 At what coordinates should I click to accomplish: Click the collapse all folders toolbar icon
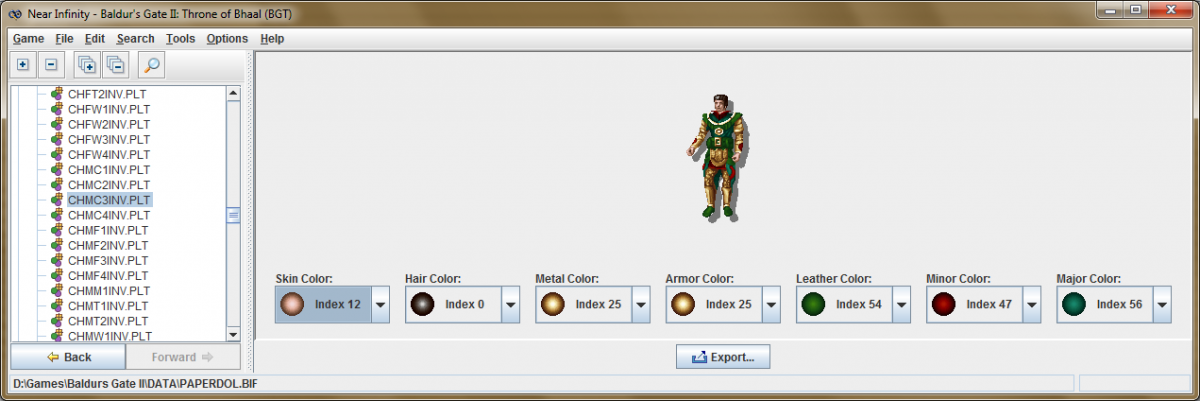[116, 65]
